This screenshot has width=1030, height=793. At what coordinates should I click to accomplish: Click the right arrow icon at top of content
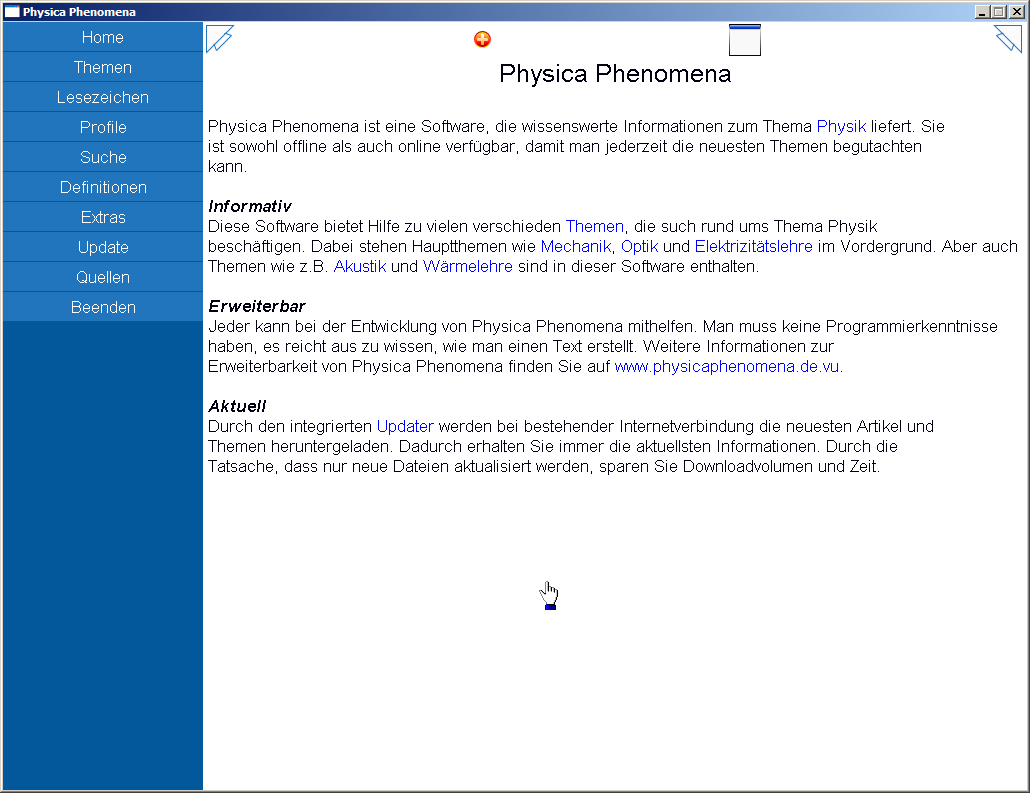pos(1008,38)
